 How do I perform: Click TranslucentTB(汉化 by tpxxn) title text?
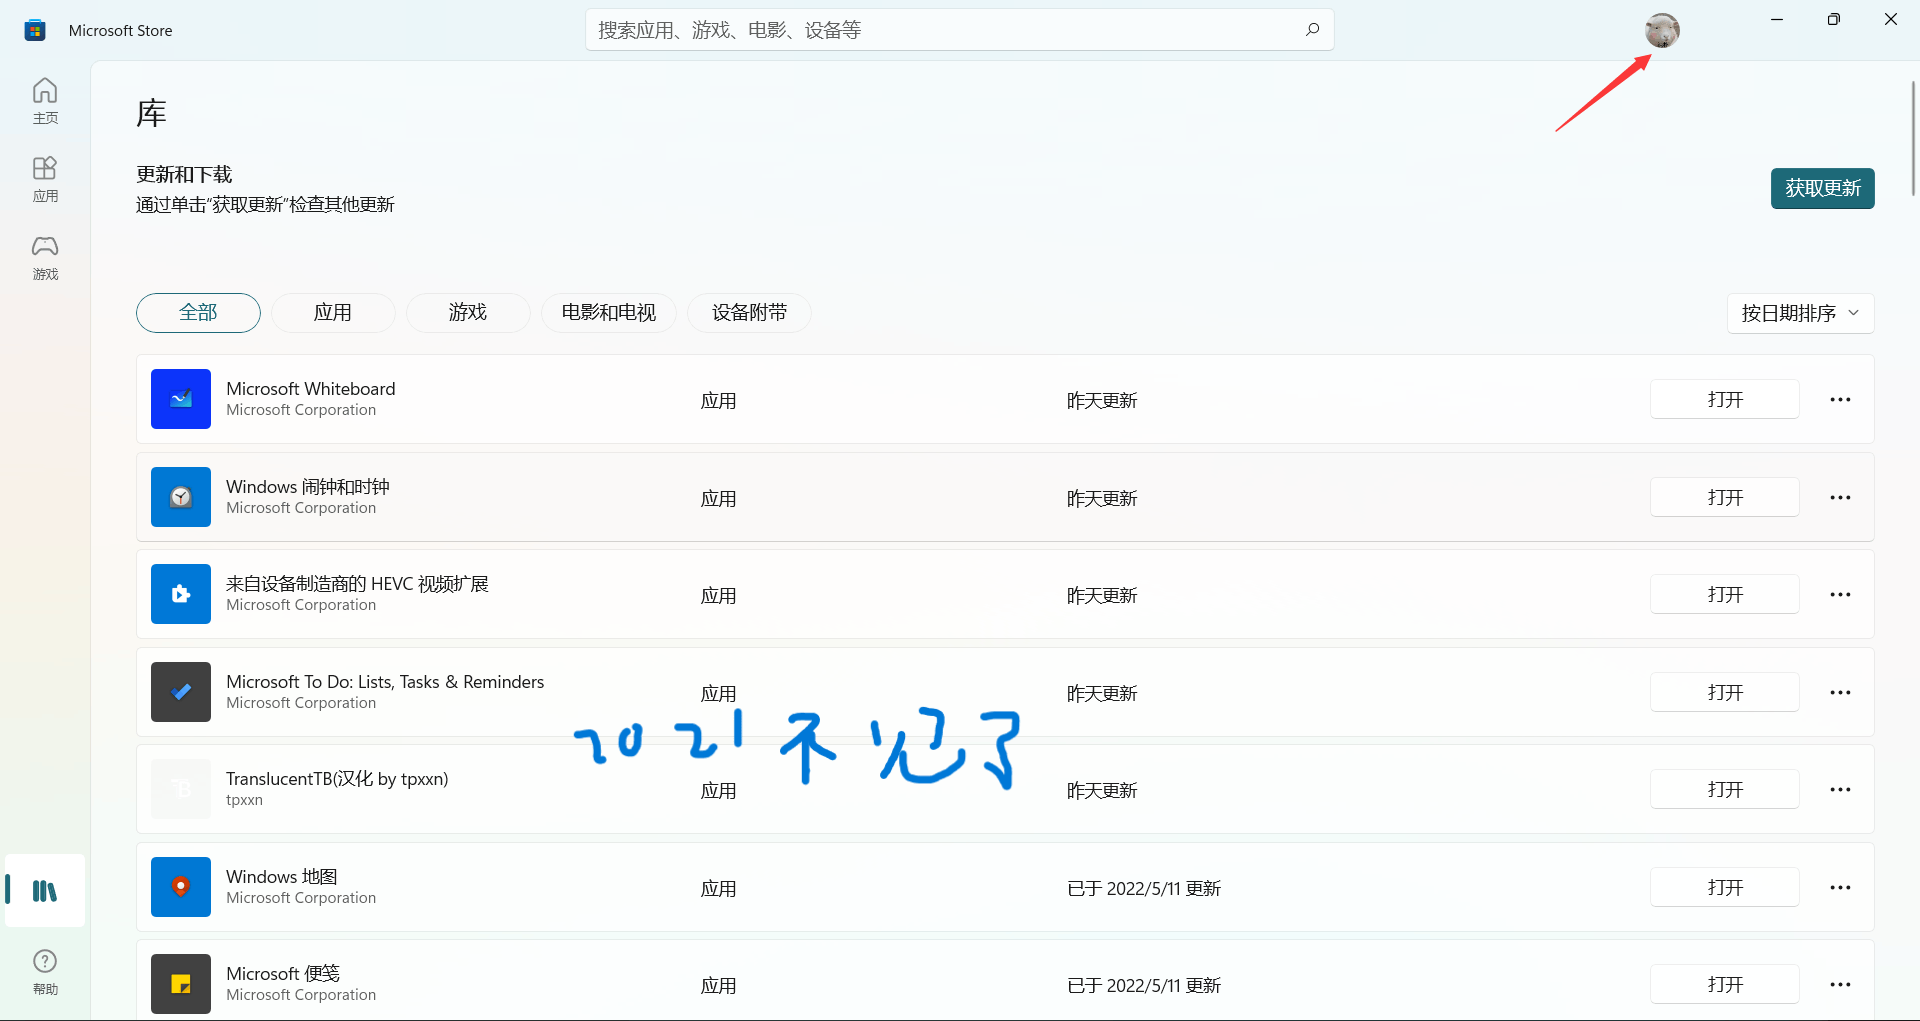tap(337, 779)
